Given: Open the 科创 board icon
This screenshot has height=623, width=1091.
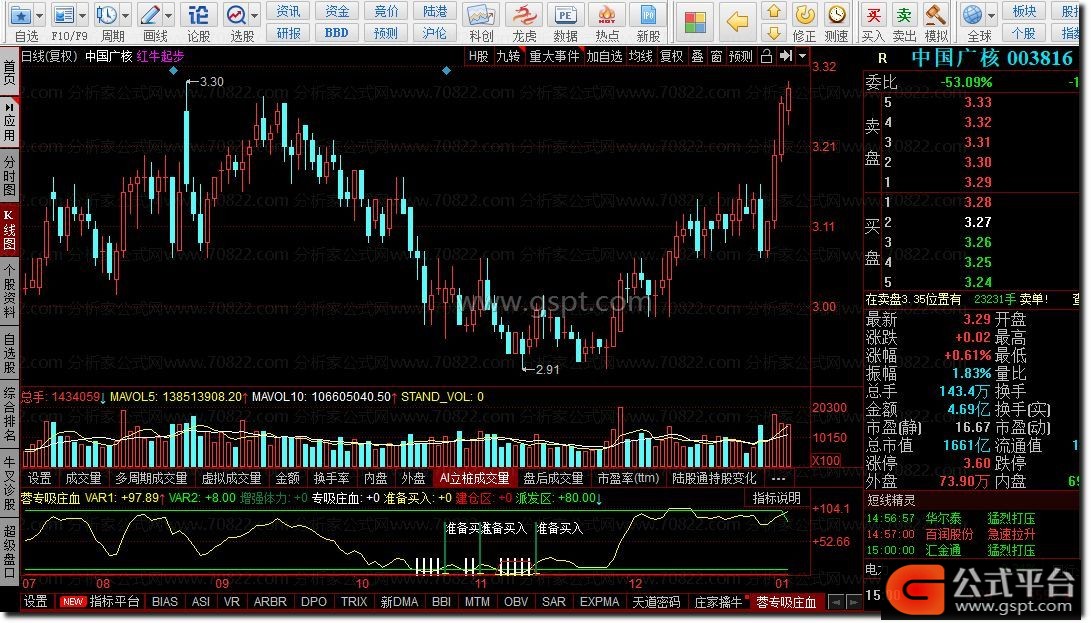Looking at the screenshot, I should (x=481, y=15).
